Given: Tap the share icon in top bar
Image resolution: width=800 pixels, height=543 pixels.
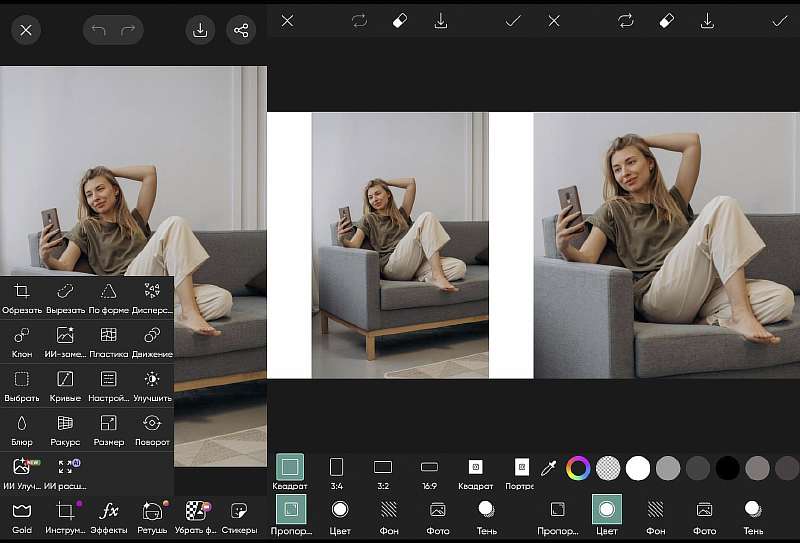Looking at the screenshot, I should point(240,30).
